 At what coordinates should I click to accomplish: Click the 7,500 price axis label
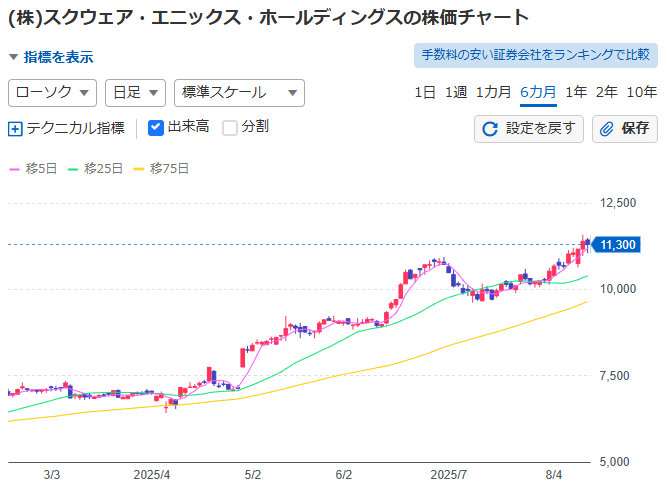pos(614,376)
